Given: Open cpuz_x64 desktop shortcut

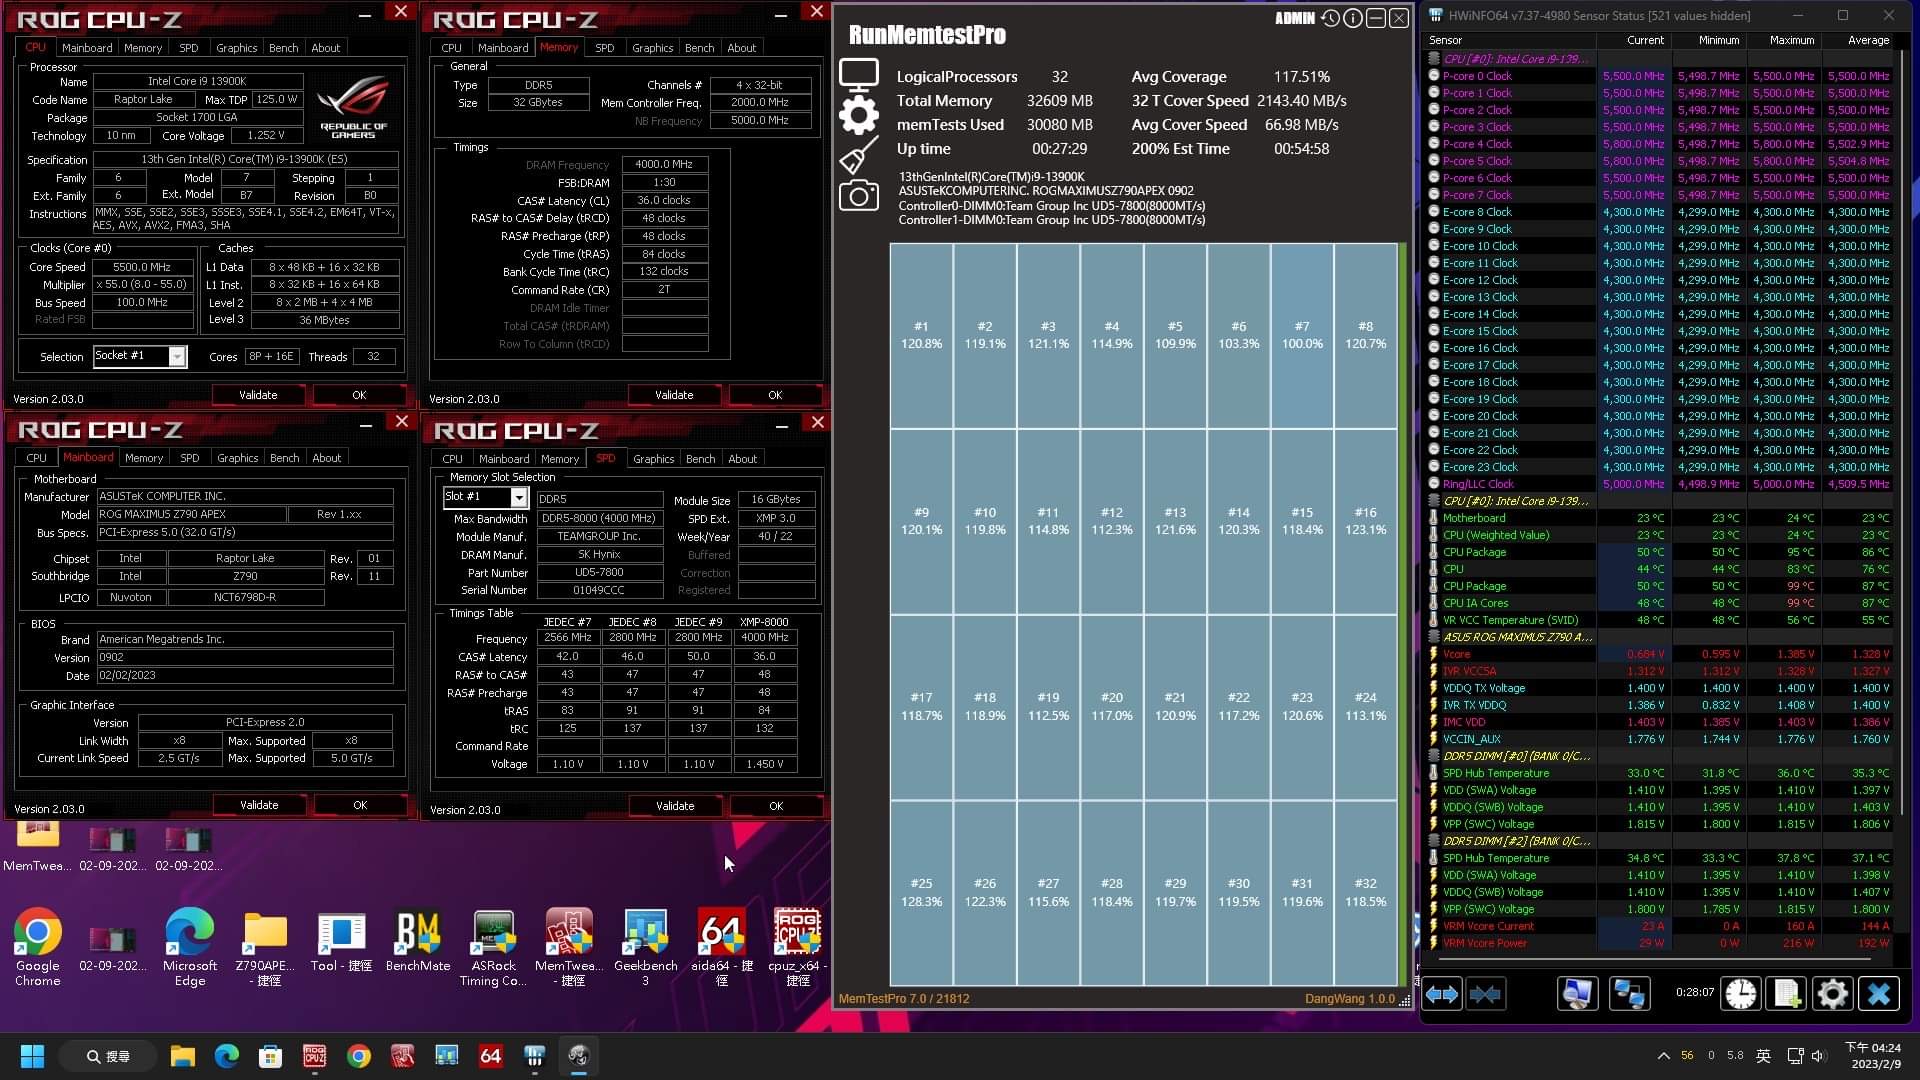Looking at the screenshot, I should pos(797,948).
